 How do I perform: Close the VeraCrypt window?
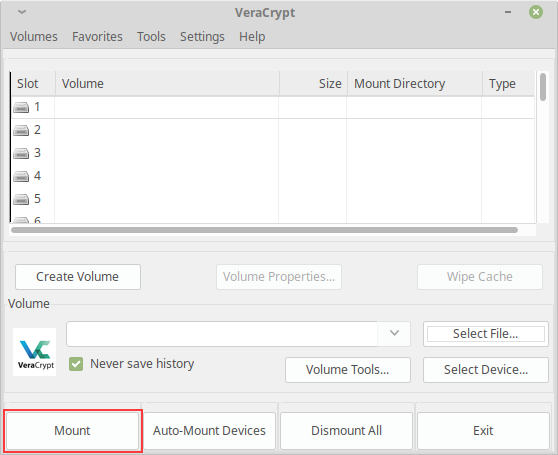click(536, 12)
